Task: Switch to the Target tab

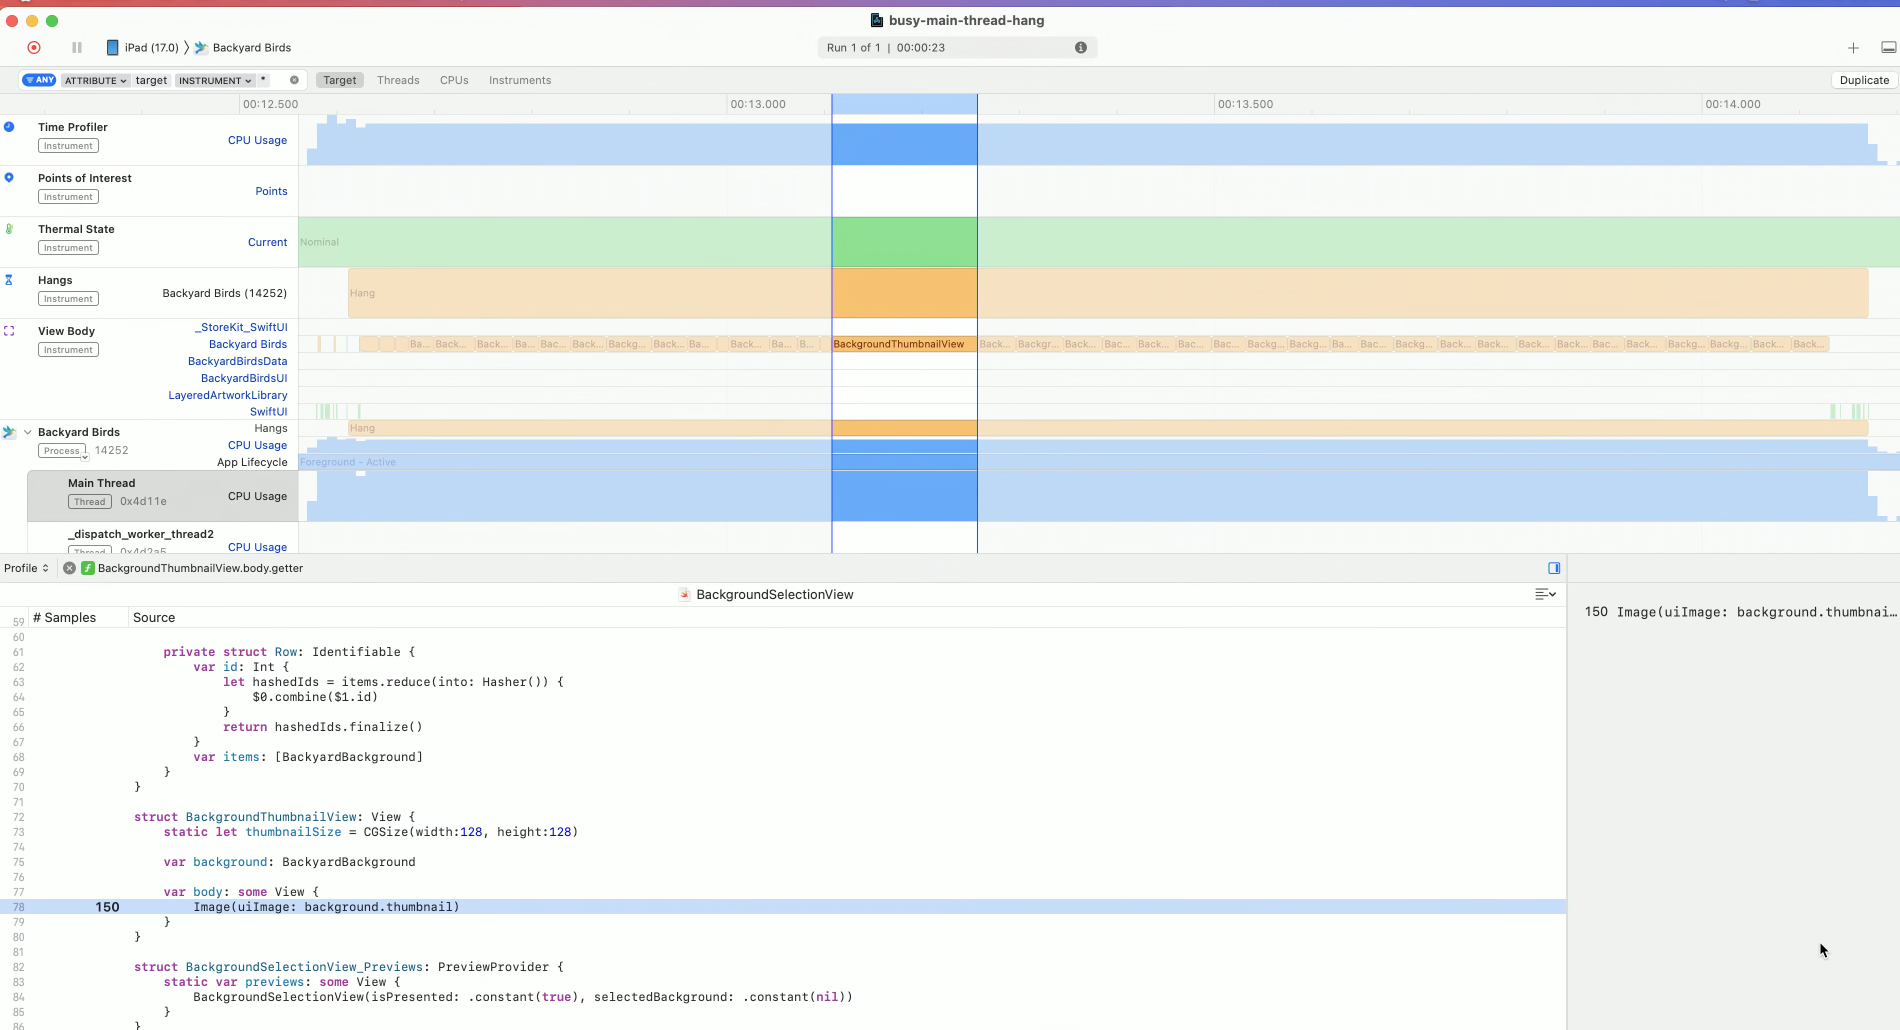Action: 340,80
